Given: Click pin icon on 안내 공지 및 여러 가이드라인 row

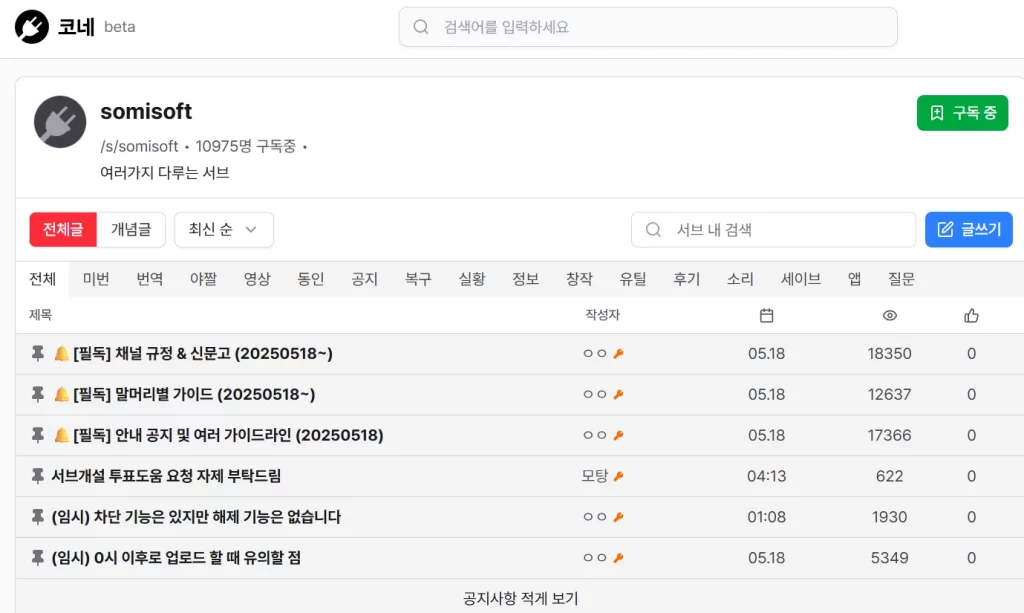Looking at the screenshot, I should [x=38, y=435].
